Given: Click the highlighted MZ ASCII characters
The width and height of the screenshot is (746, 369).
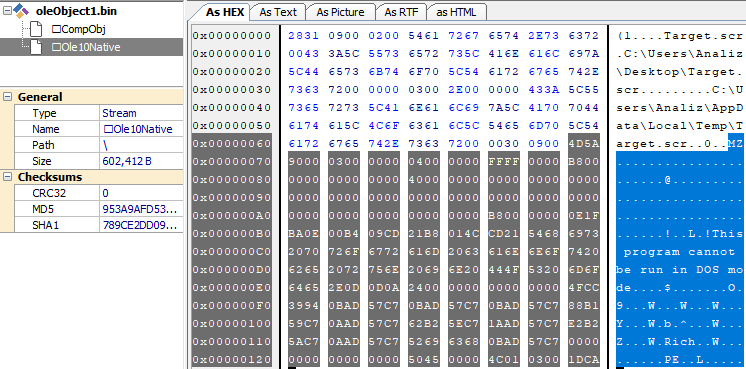Looking at the screenshot, I should click(736, 144).
